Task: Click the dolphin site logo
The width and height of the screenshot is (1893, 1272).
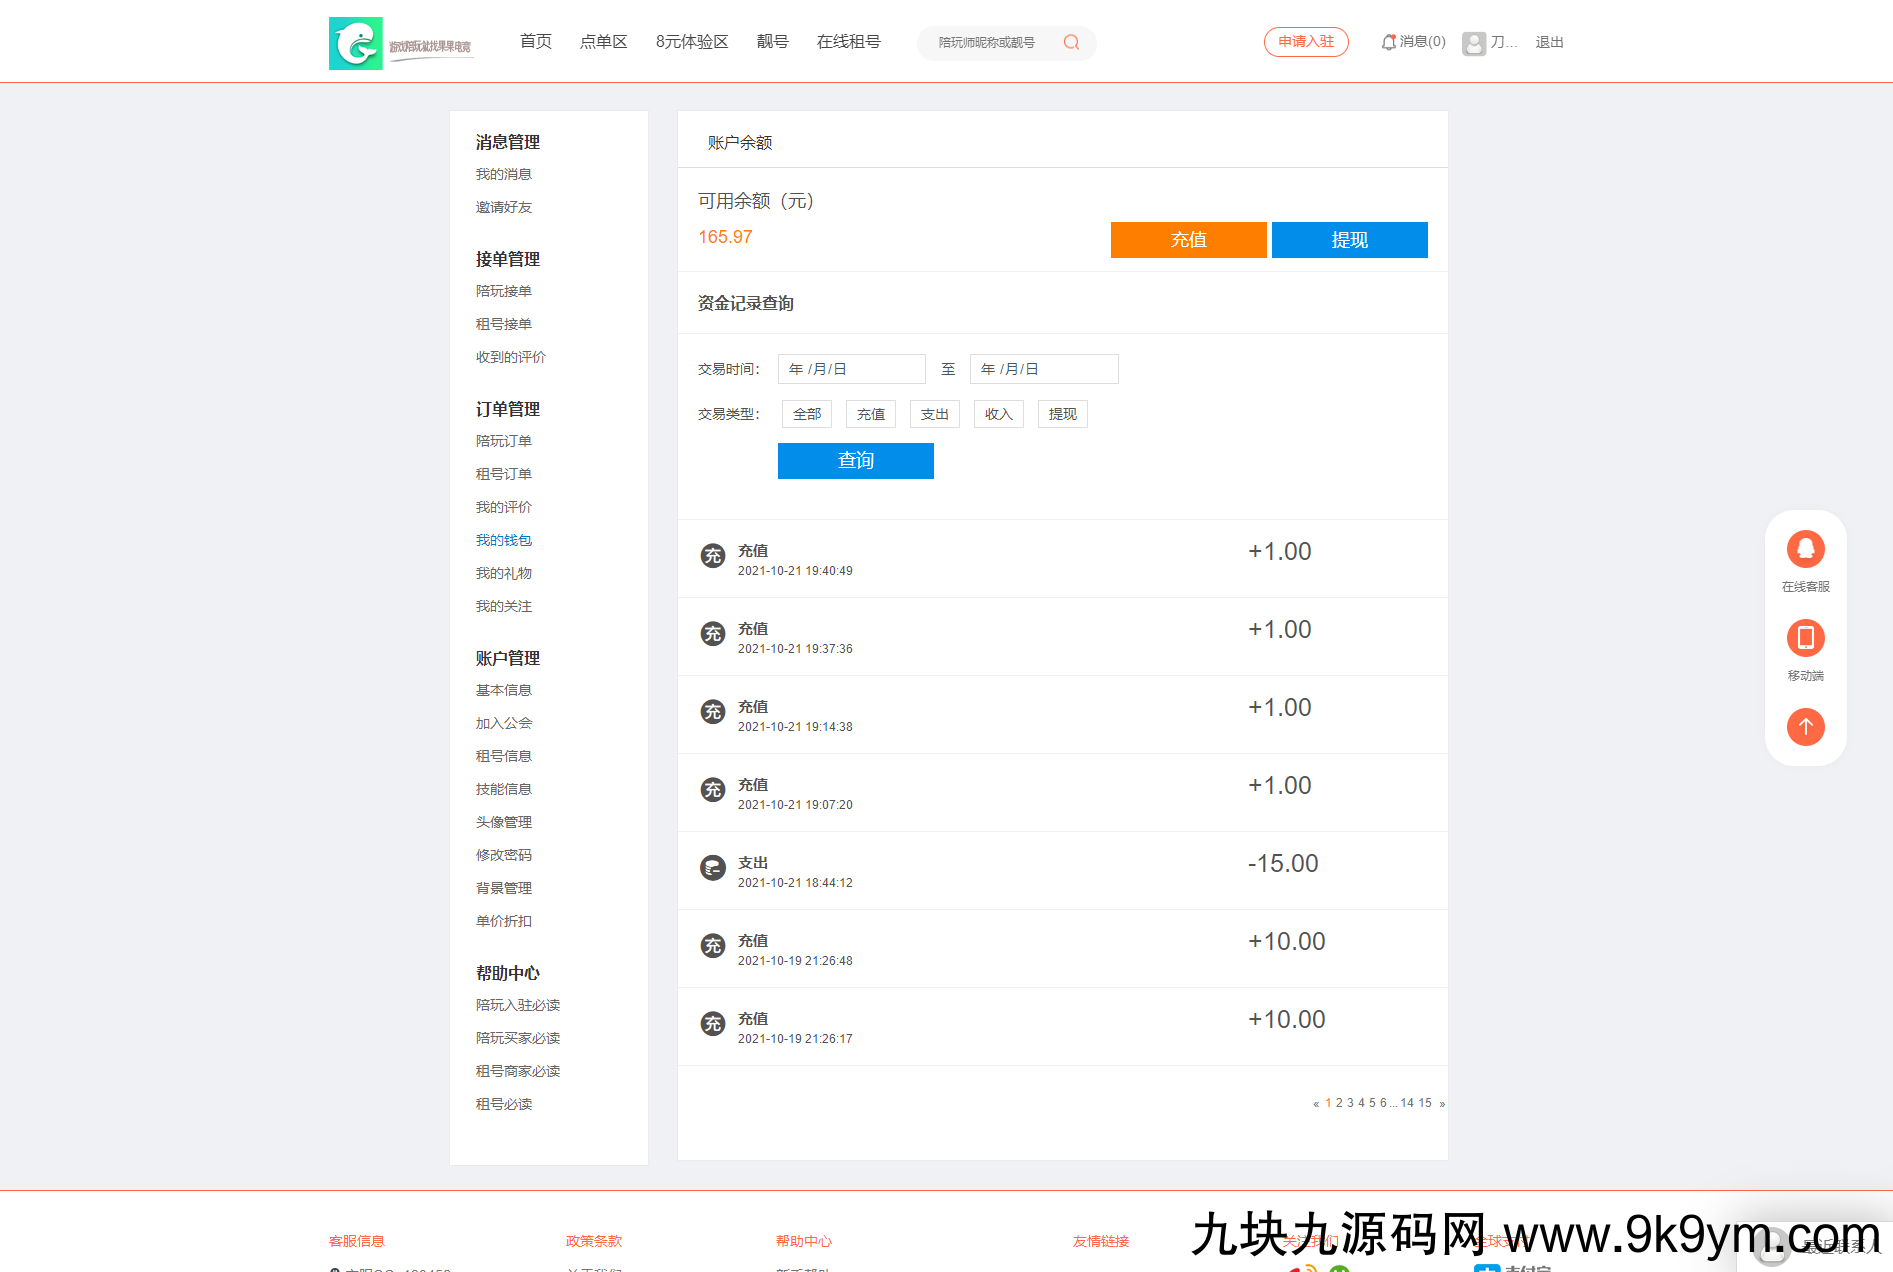Action: coord(356,43)
